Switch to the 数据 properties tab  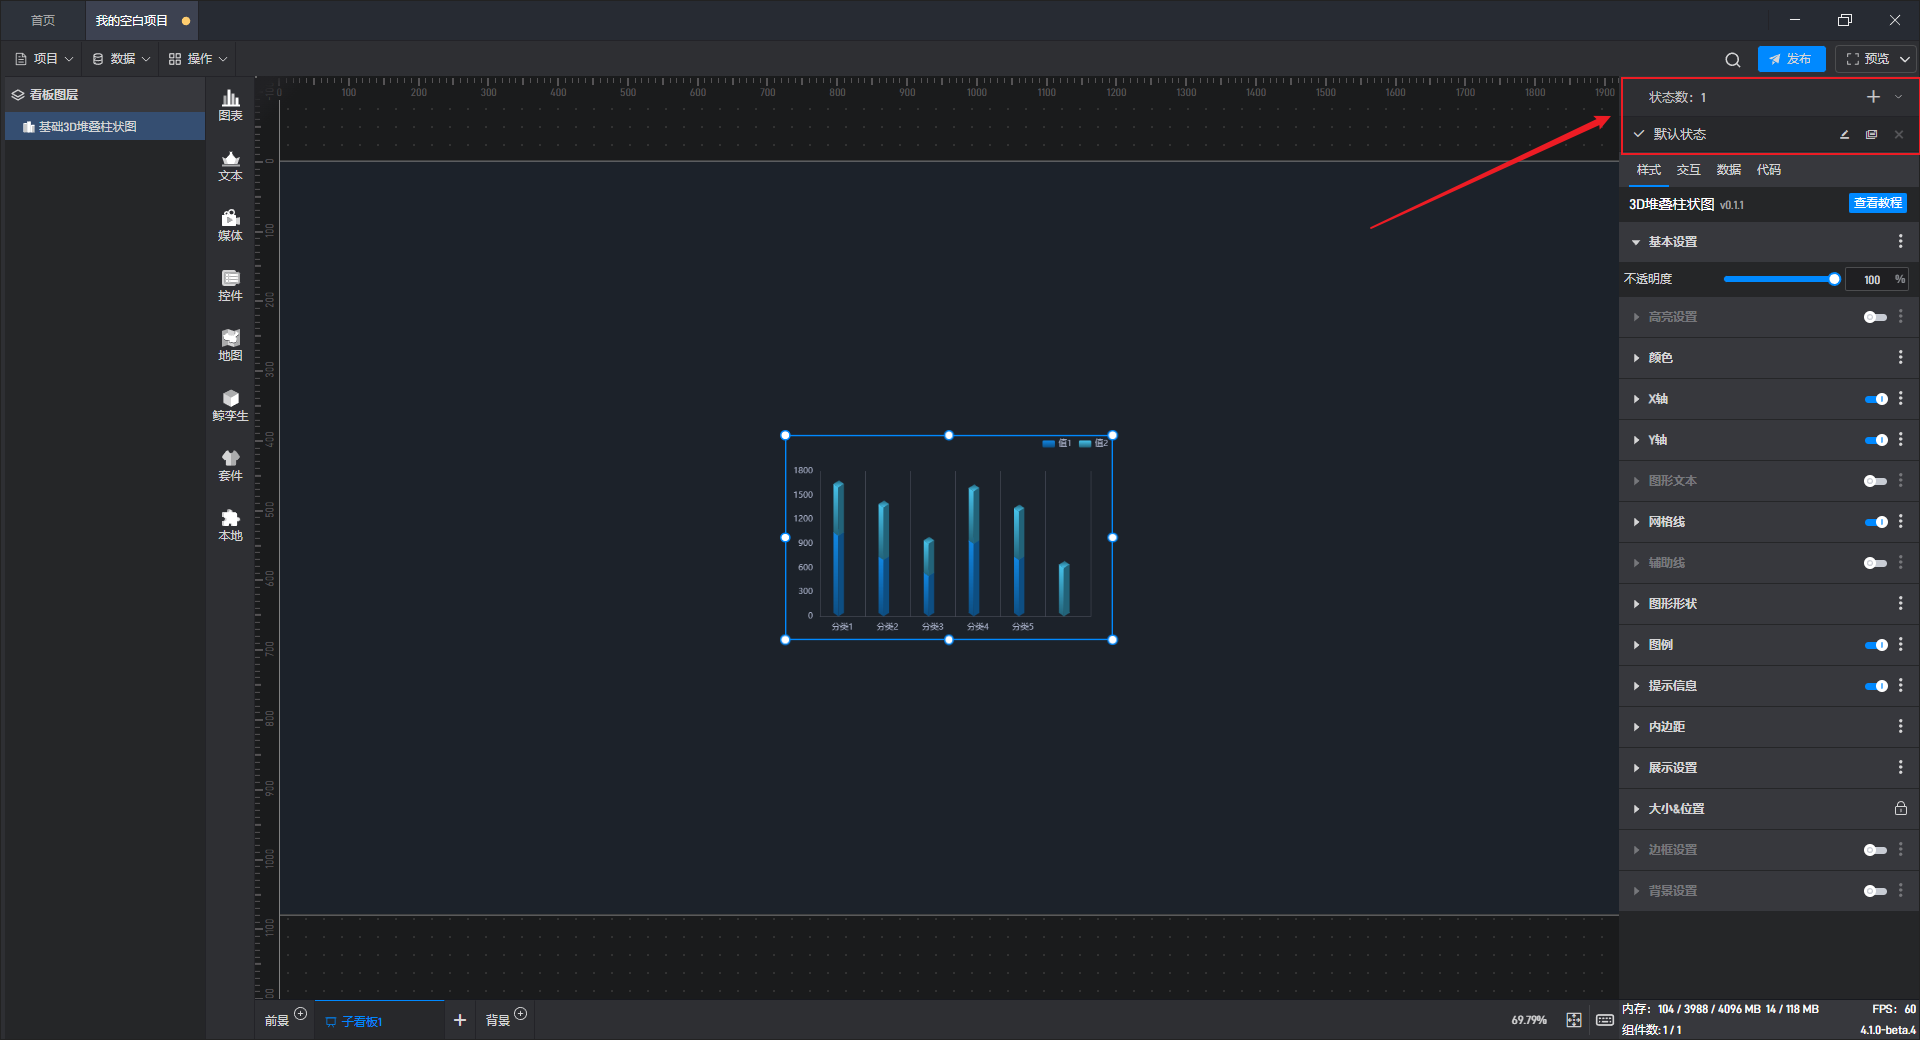point(1728,170)
